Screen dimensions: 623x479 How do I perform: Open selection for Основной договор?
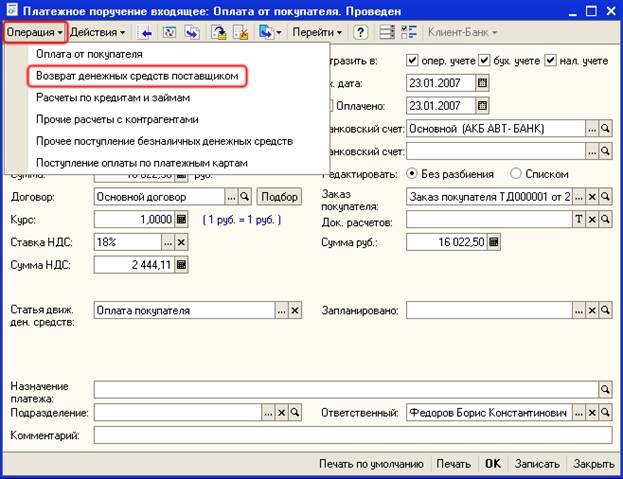click(231, 197)
